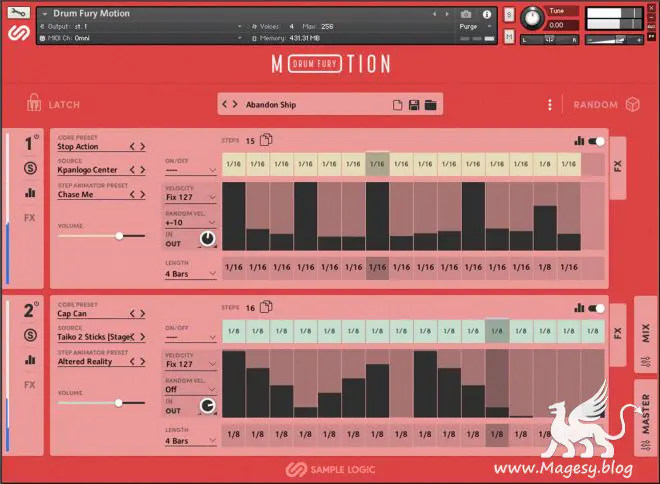Viewport: 660px width, 484px height.
Task: Toggle core 1 step animator switch
Action: pos(596,141)
